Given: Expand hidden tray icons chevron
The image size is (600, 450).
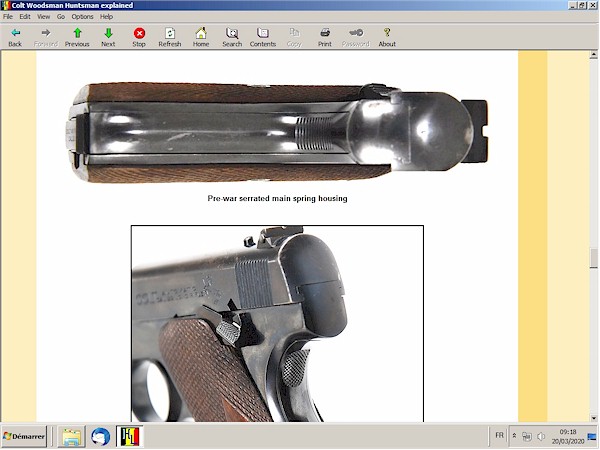Looking at the screenshot, I should click(x=515, y=436).
